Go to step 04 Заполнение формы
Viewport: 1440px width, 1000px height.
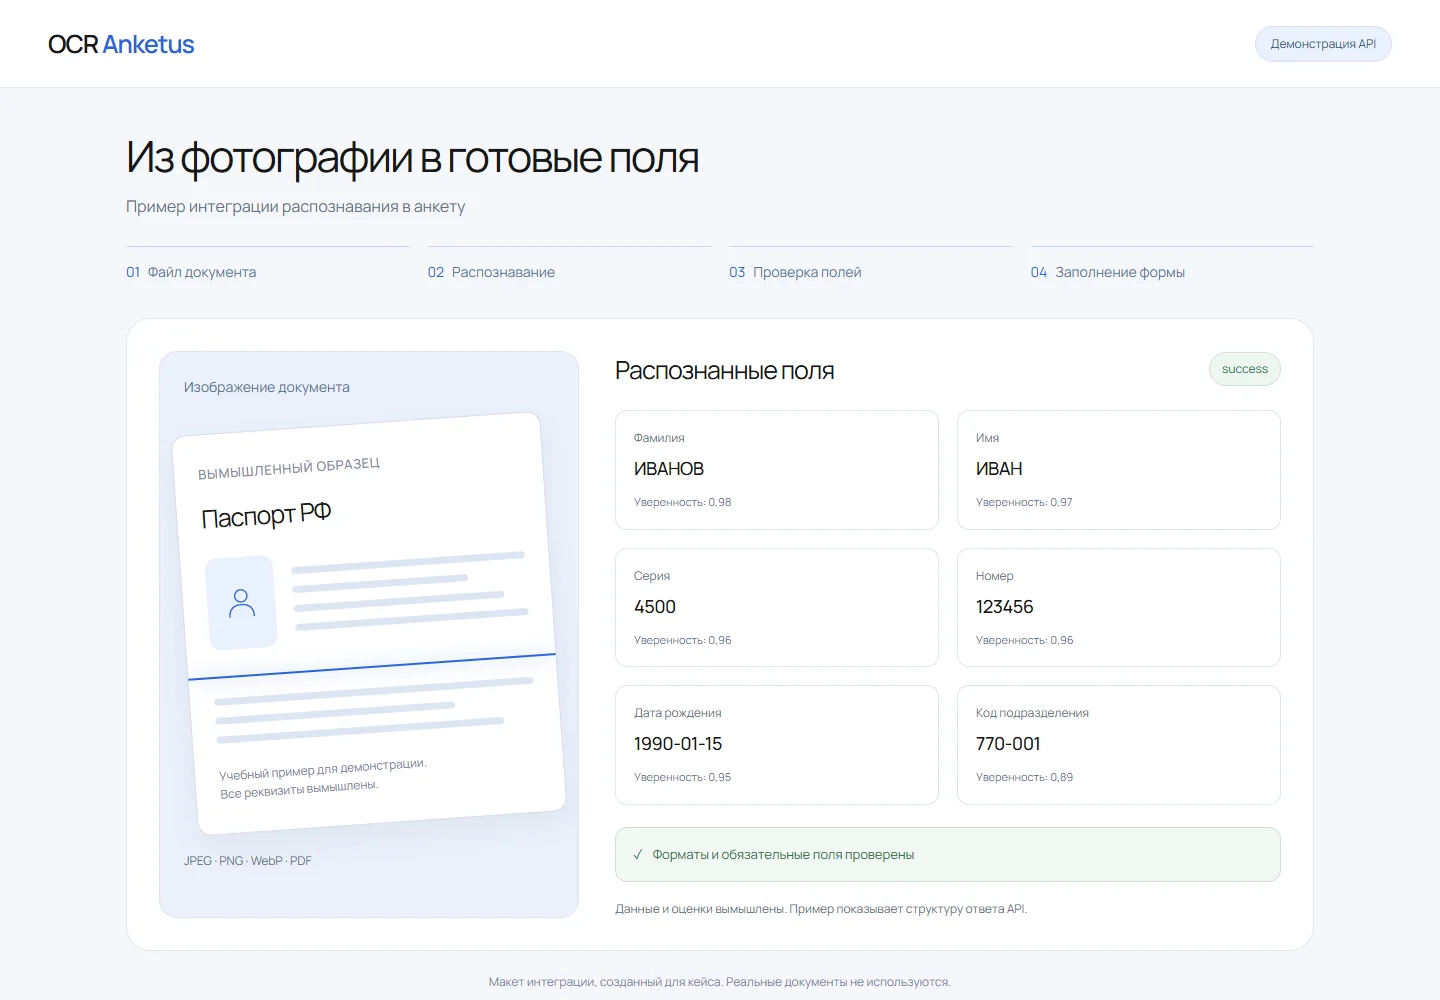(x=1108, y=272)
